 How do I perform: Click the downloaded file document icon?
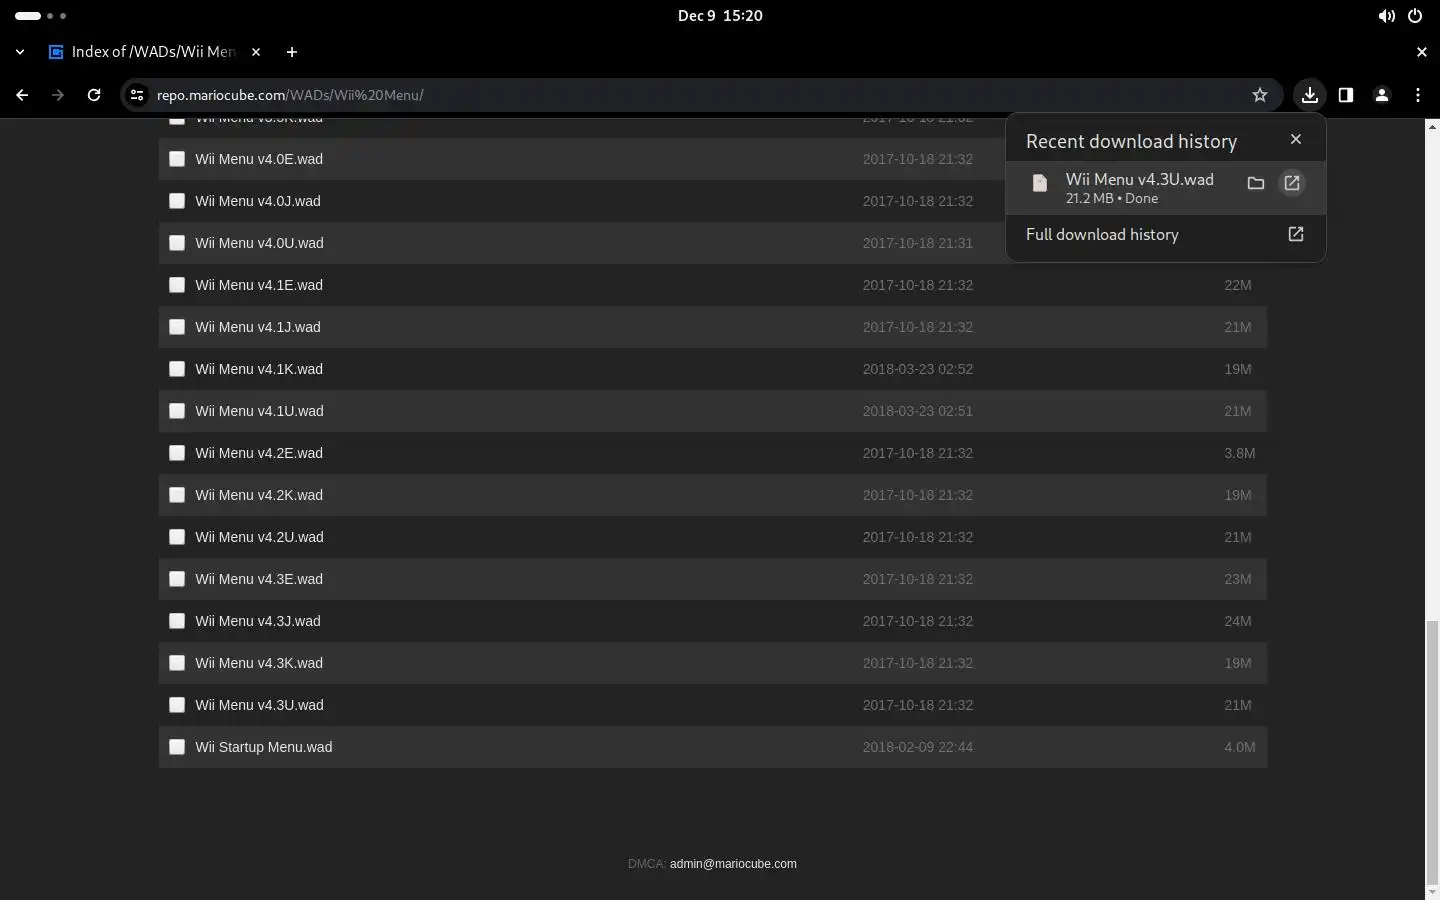pos(1040,183)
